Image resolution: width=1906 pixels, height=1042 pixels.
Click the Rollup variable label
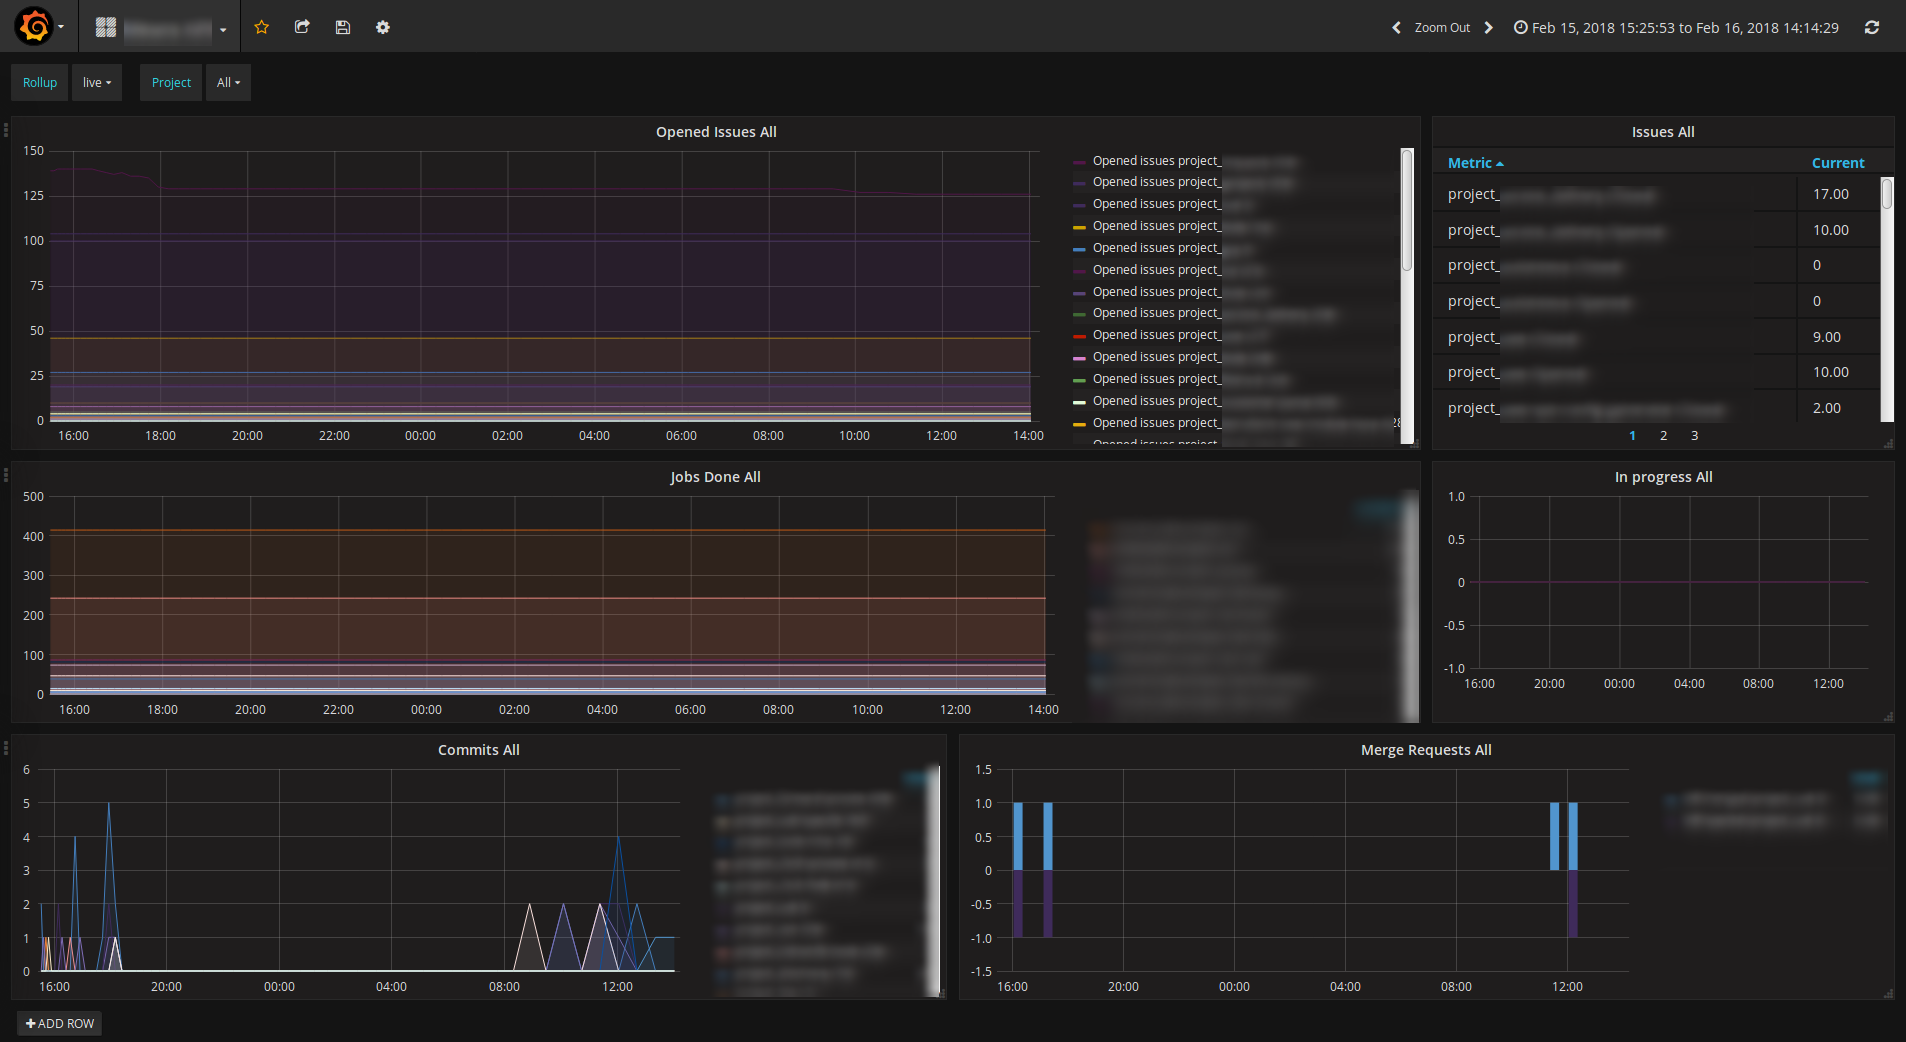(x=40, y=83)
